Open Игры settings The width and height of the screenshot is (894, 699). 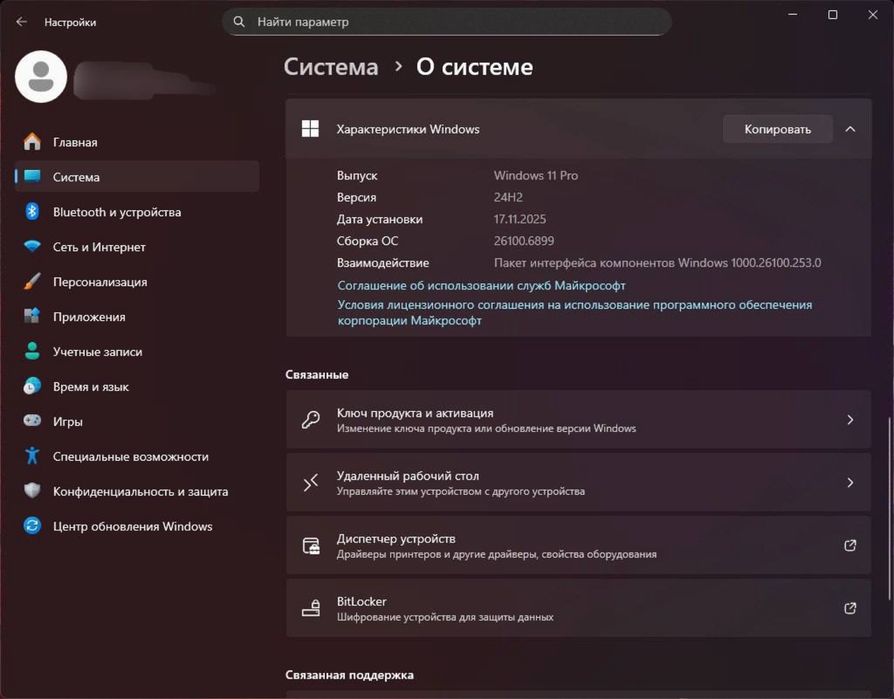(x=137, y=421)
